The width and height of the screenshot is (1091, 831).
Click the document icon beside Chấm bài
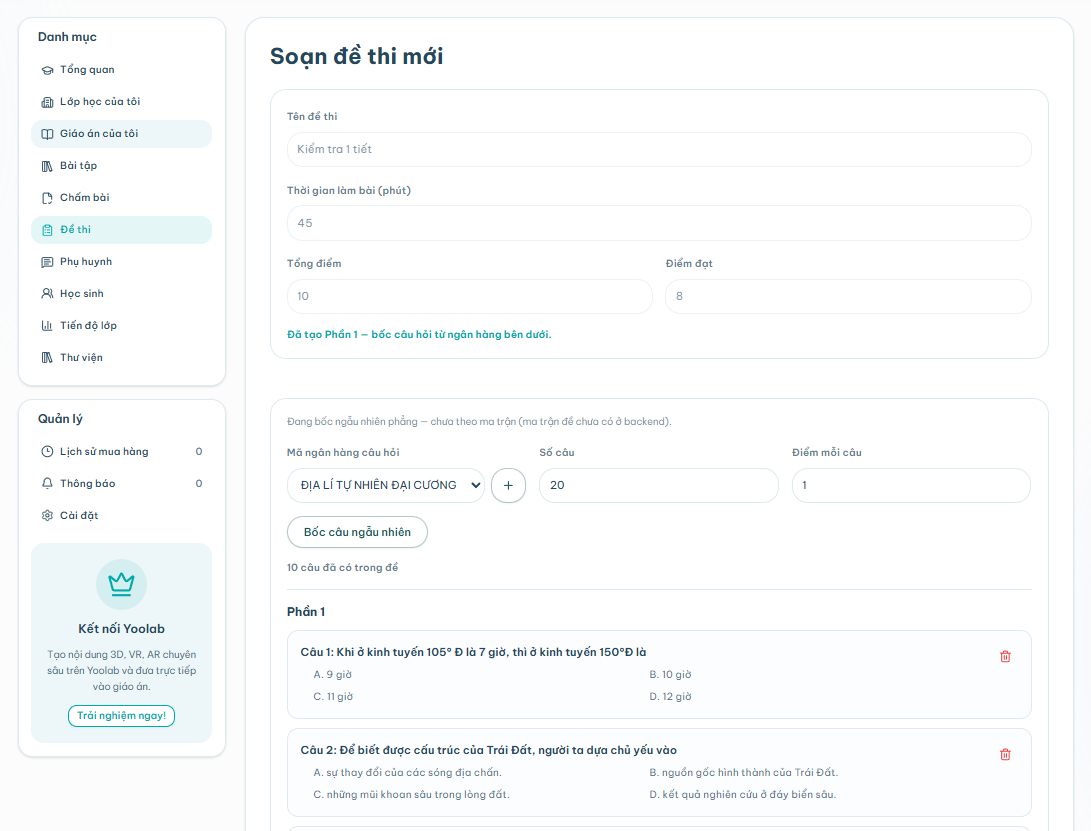pos(47,198)
